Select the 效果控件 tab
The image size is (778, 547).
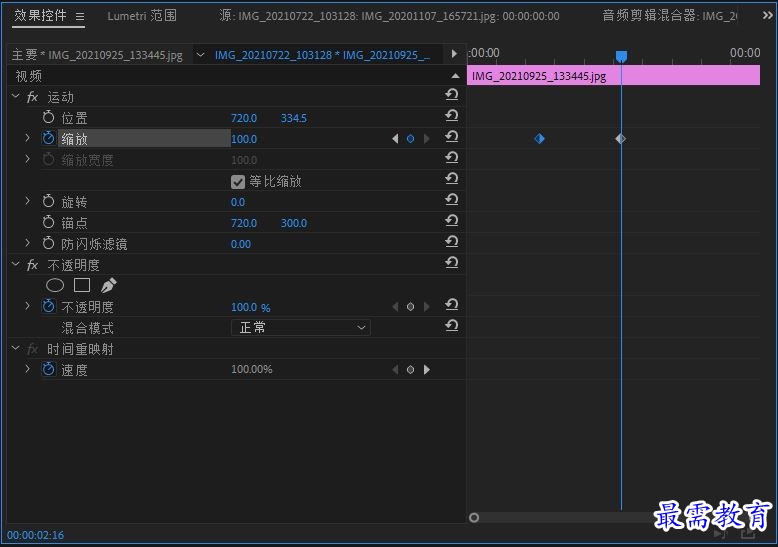click(x=40, y=16)
